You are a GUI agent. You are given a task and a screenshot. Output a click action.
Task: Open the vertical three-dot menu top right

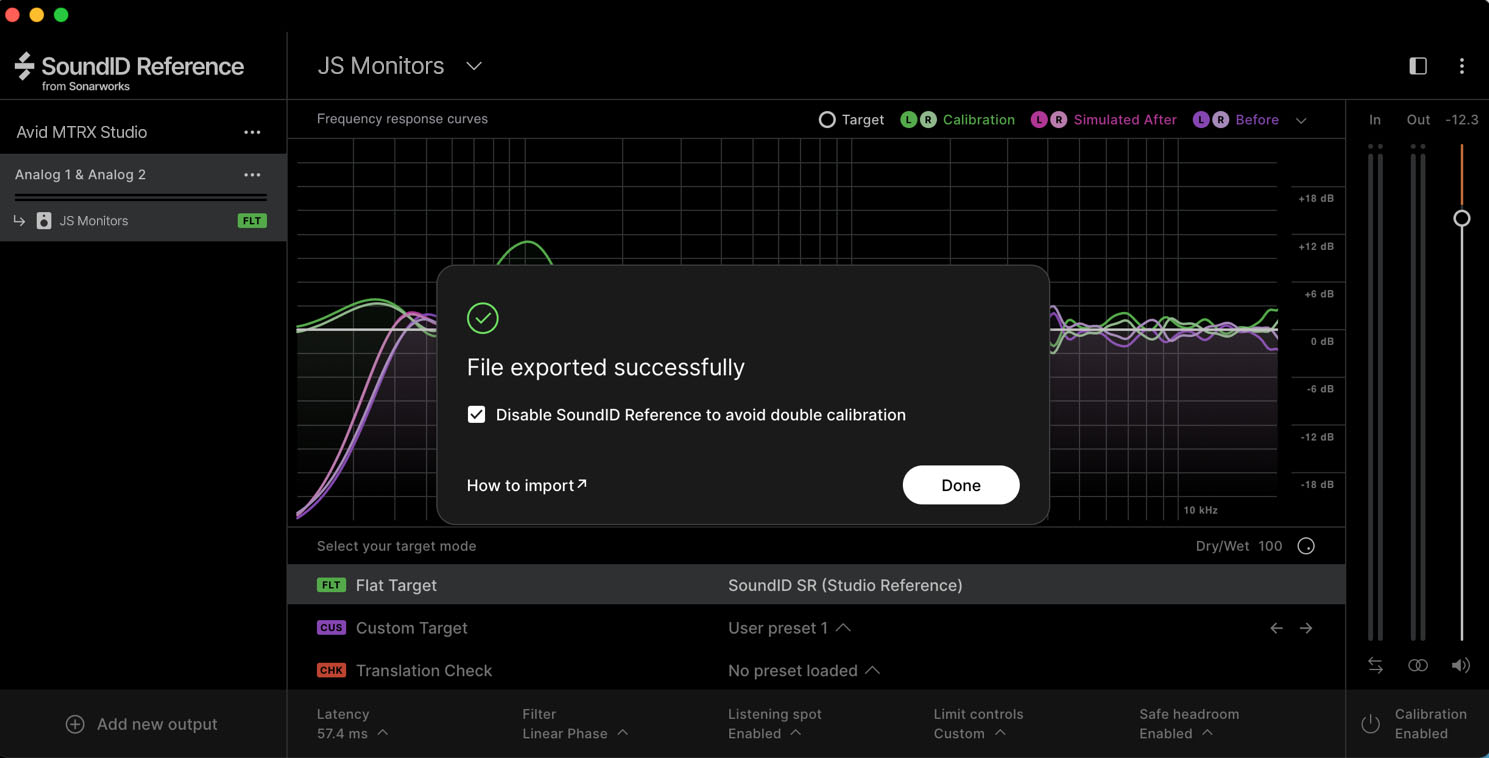click(x=1462, y=66)
